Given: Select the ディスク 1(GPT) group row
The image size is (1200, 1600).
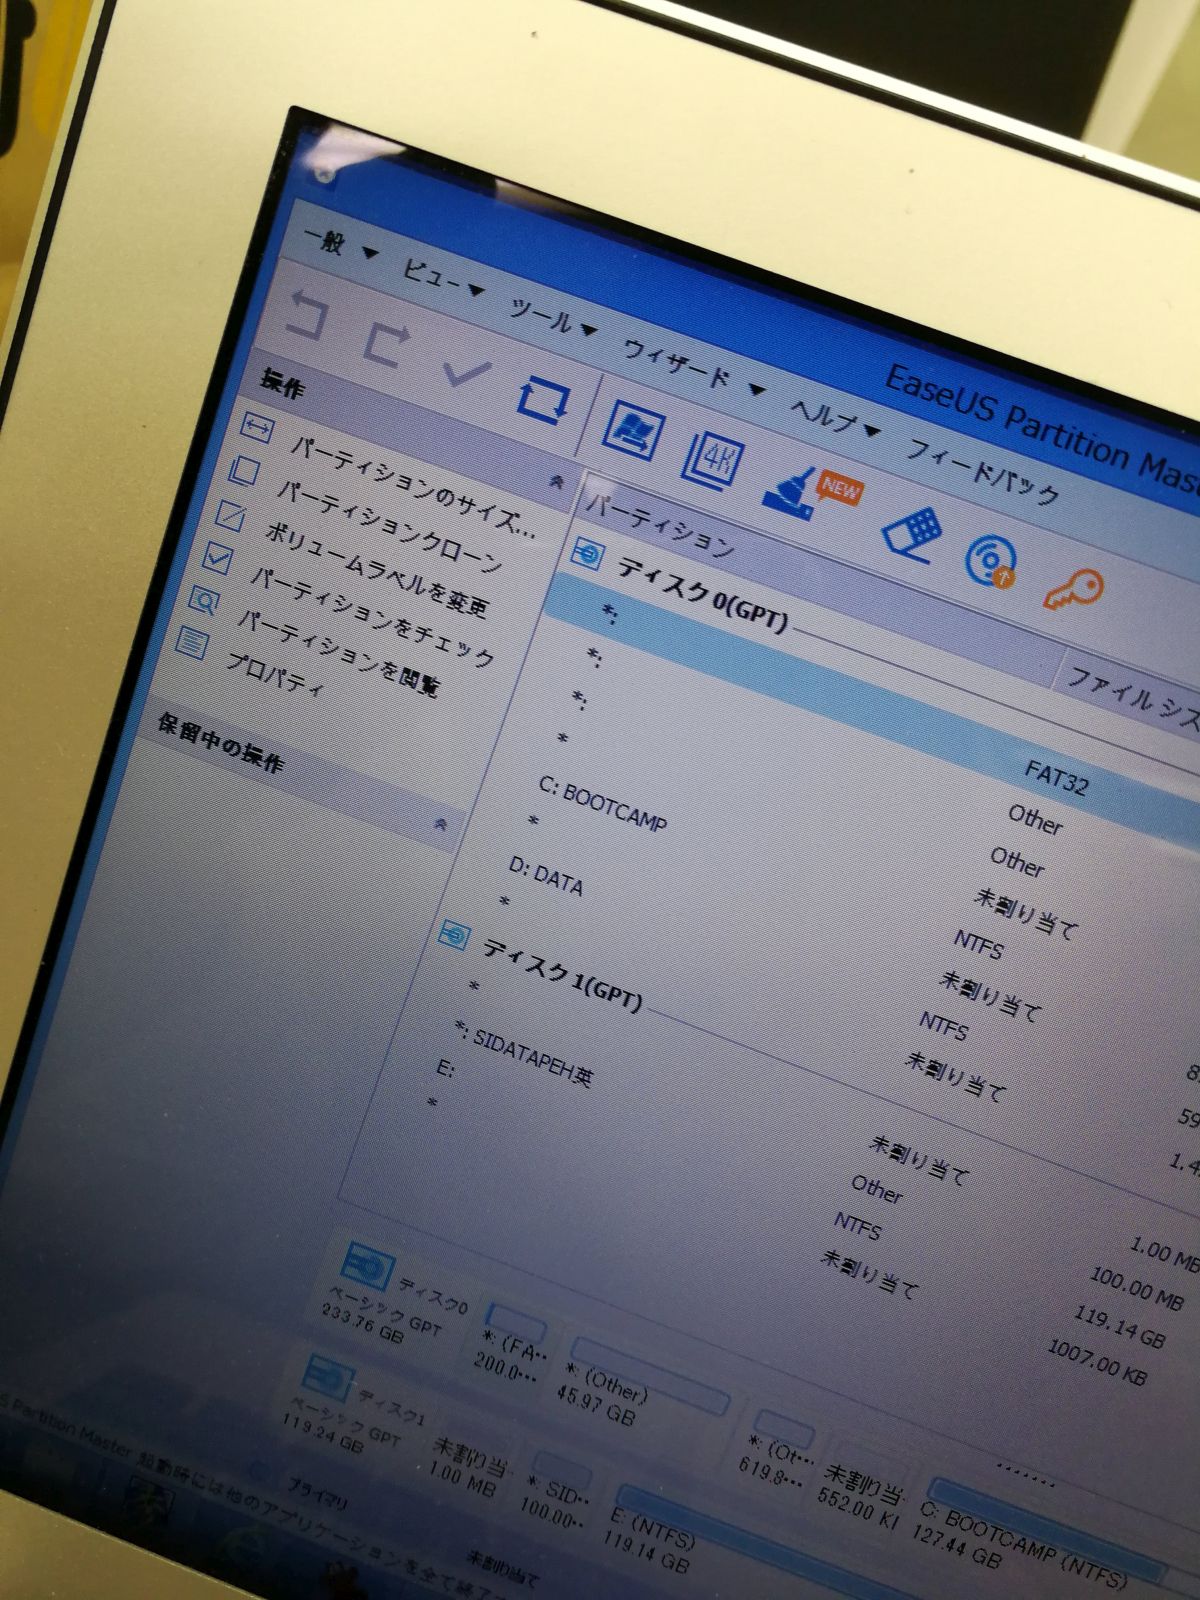Looking at the screenshot, I should [561, 974].
